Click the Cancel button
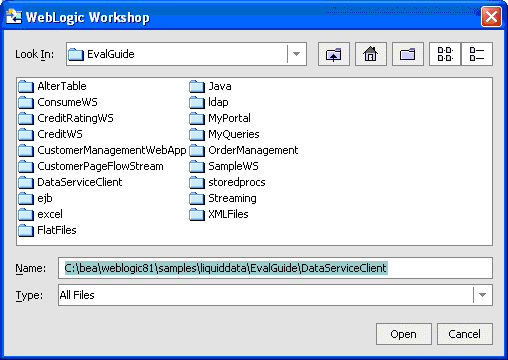This screenshot has width=508, height=360. pos(464,334)
